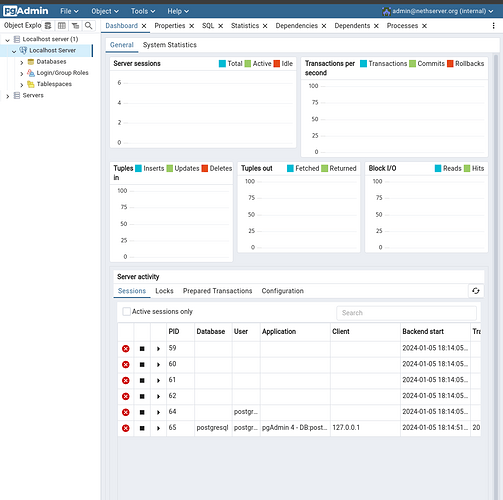This screenshot has width=503, height=500.
Task: Switch to the Locks tab
Action: 164,291
